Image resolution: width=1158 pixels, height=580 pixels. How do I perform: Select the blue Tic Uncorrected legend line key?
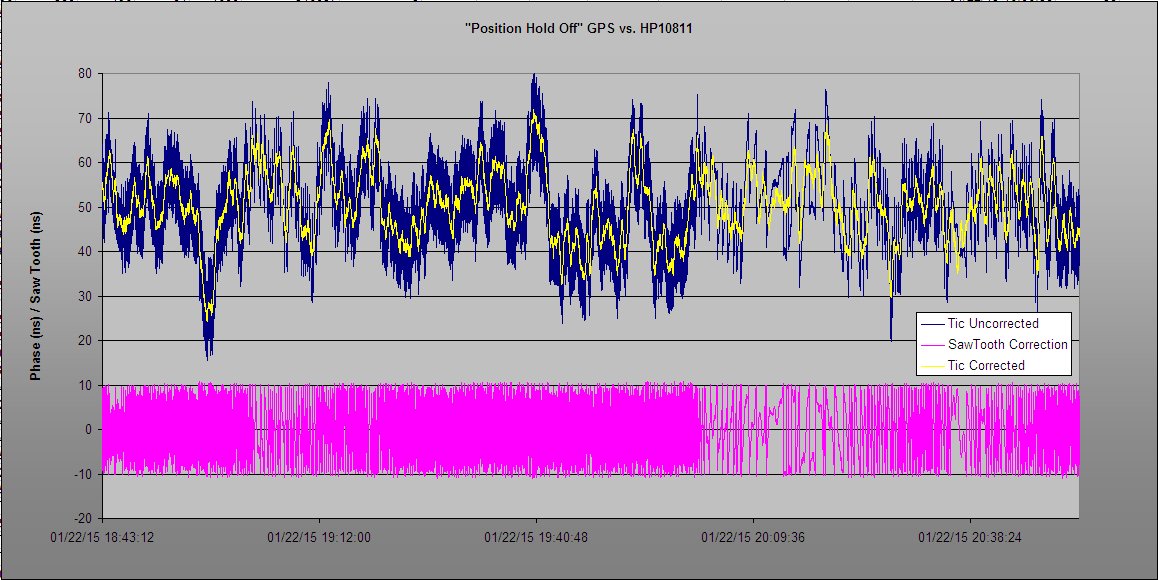tap(933, 324)
